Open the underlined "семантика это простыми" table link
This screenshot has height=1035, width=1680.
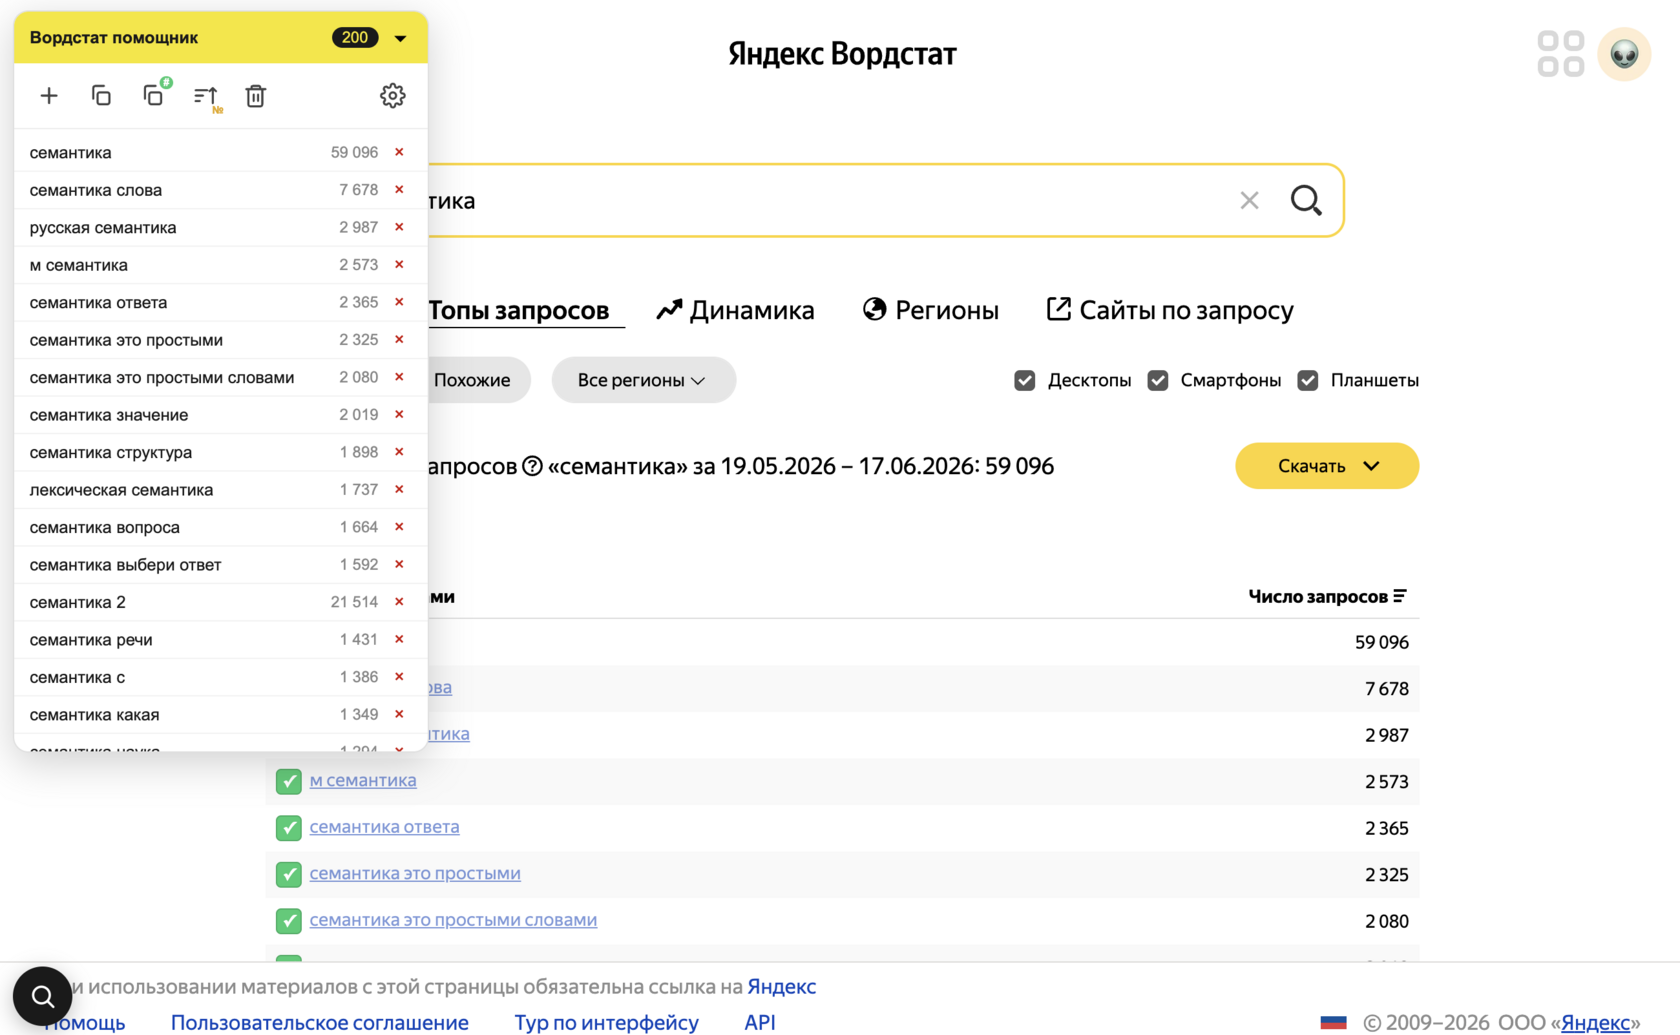pyautogui.click(x=415, y=873)
